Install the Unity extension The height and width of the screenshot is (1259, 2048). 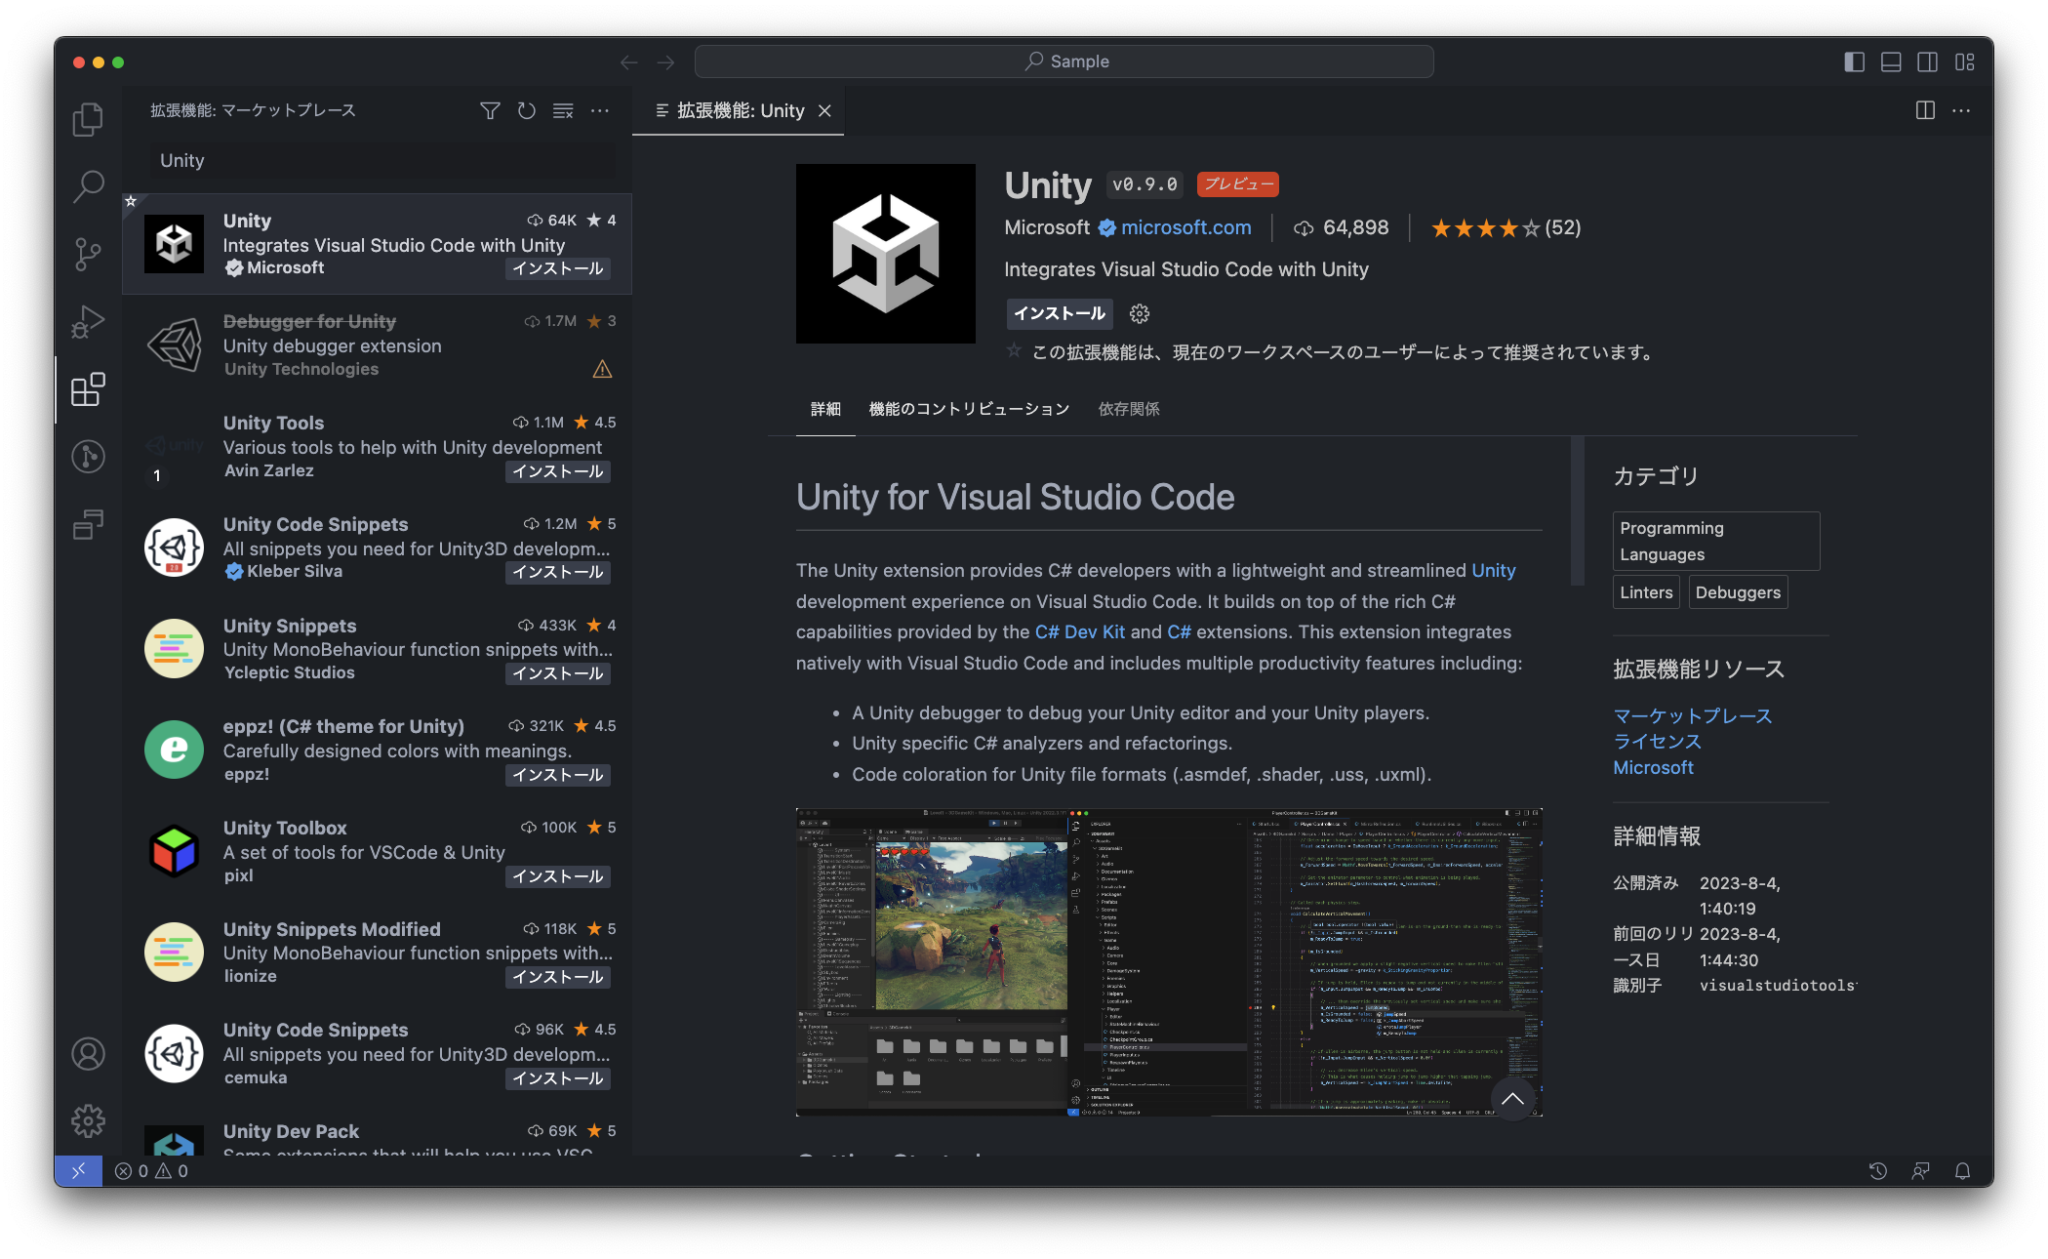coord(1059,313)
